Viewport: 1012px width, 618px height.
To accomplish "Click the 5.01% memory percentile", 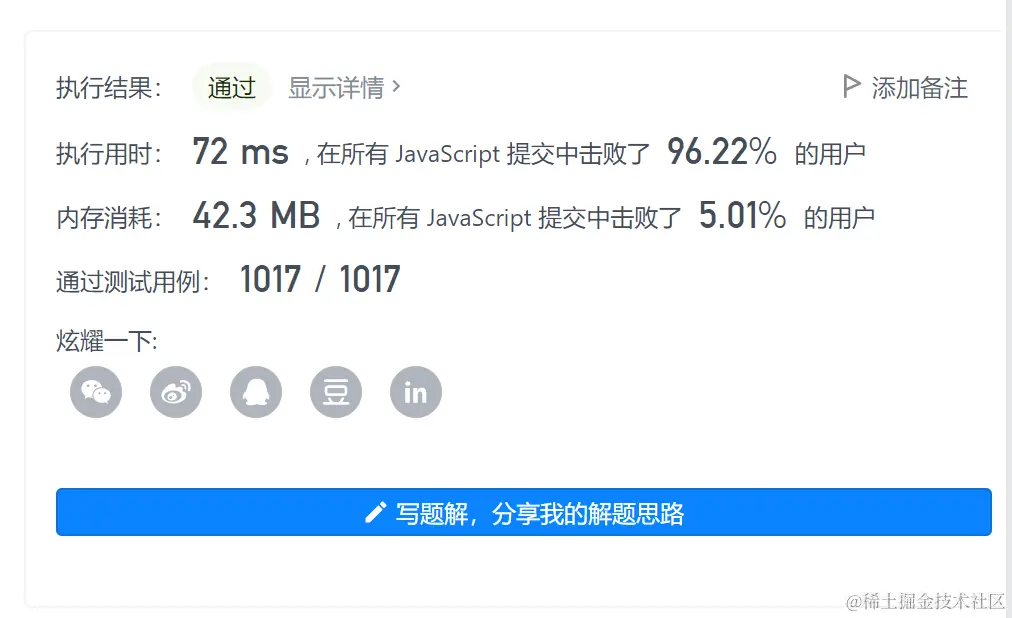I will [742, 215].
